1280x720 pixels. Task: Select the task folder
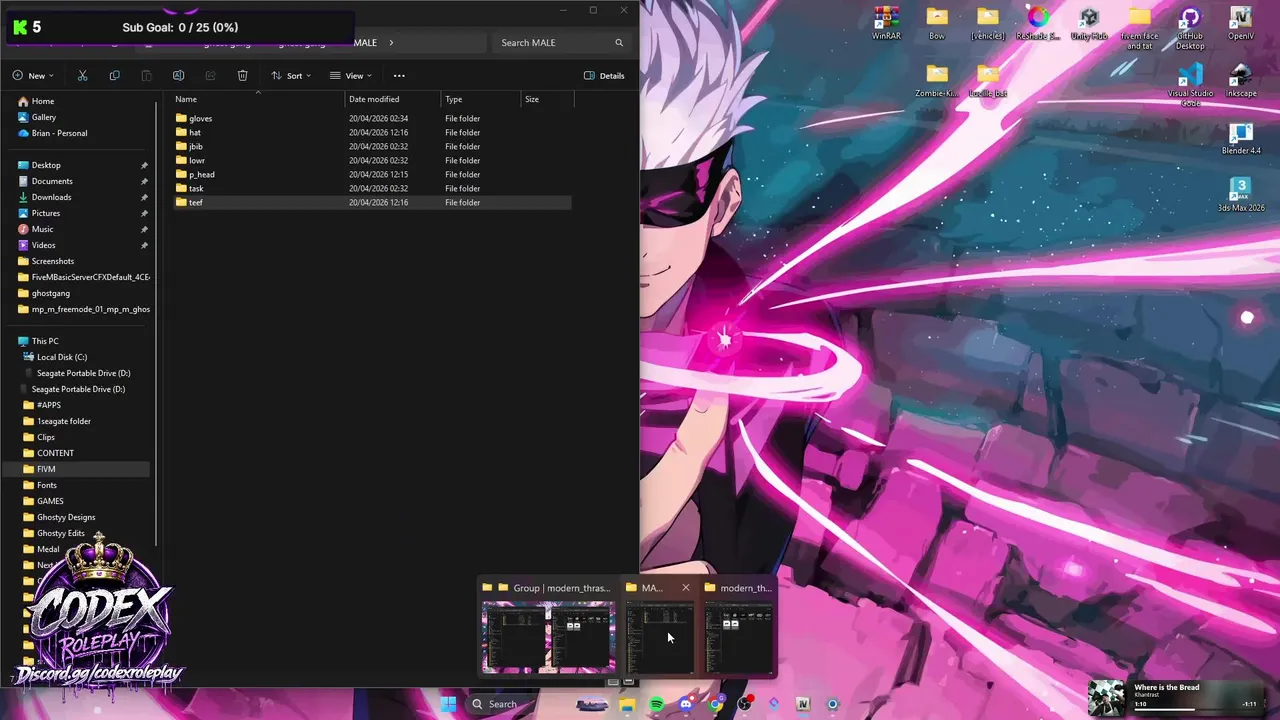tap(371, 188)
